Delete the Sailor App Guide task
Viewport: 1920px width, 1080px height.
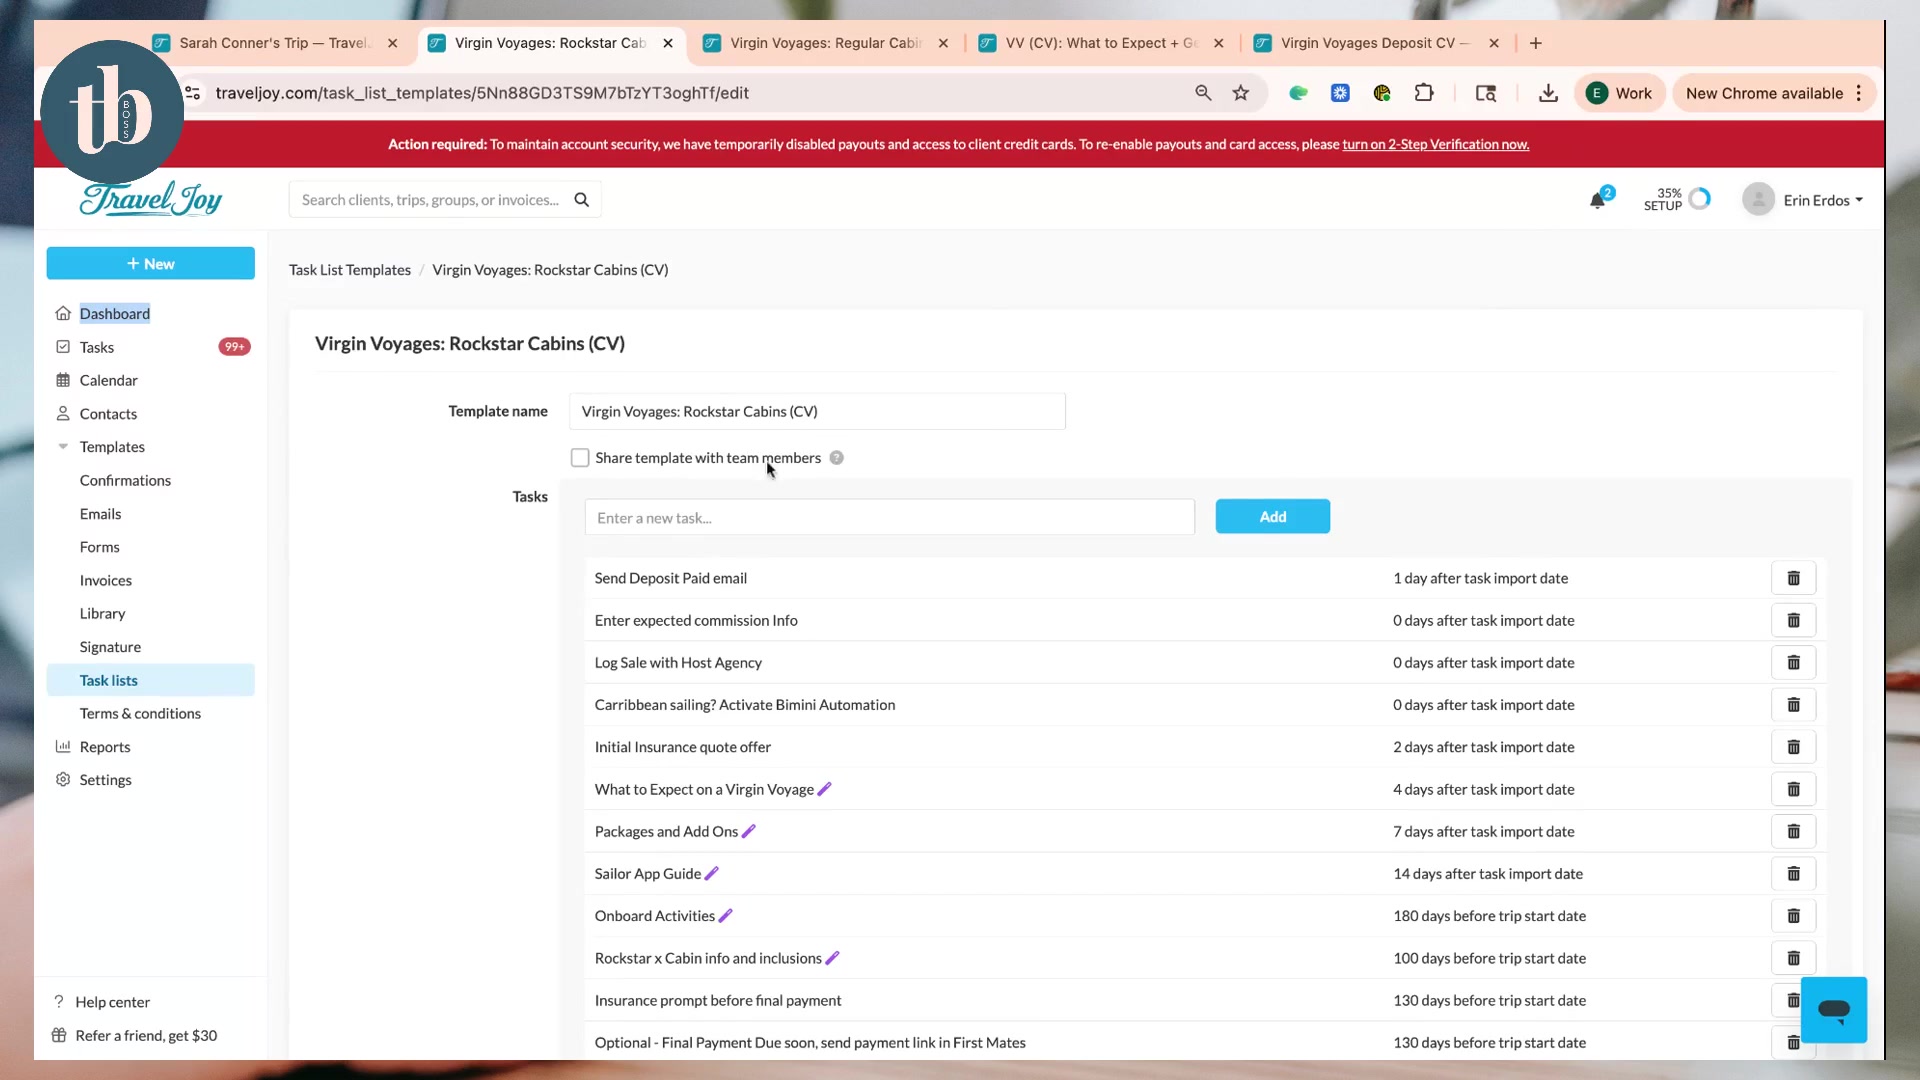coord(1793,874)
